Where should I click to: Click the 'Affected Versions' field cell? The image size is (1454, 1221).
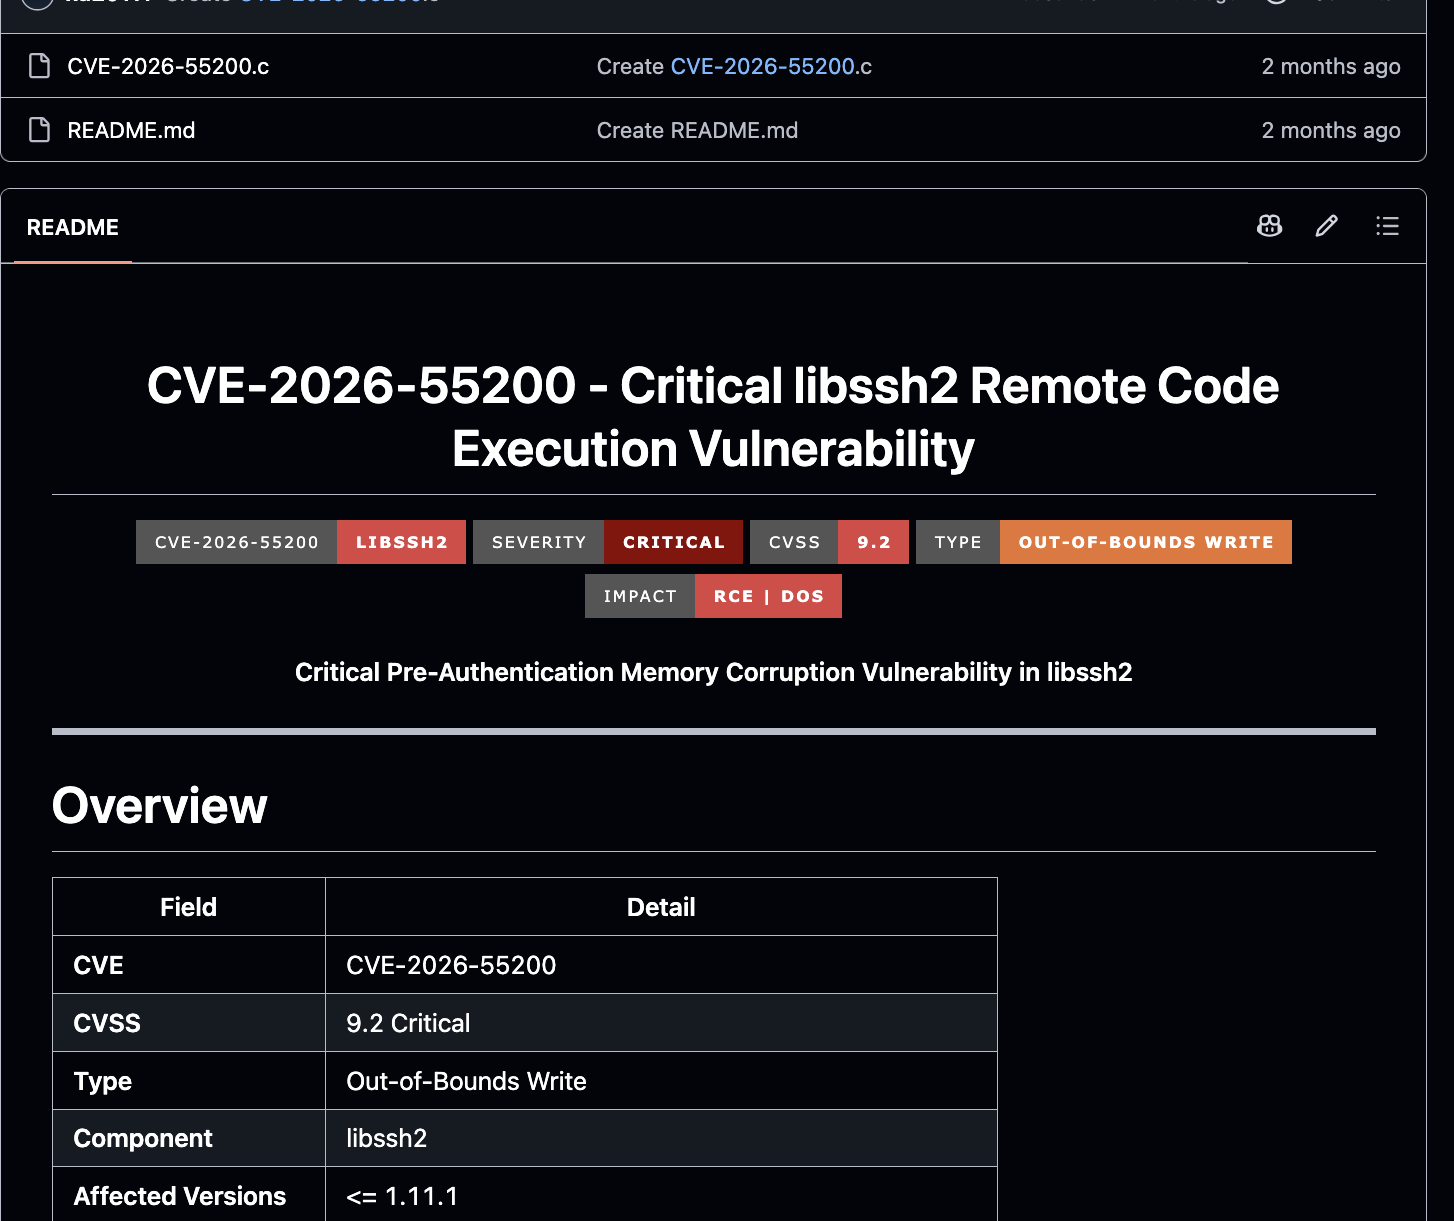tap(189, 1194)
